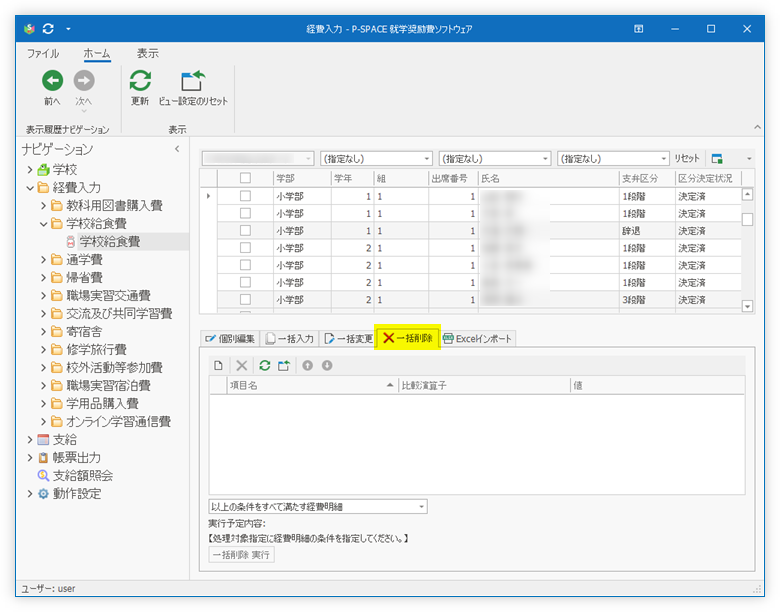This screenshot has height=612, width=780.
Task: Click the 一括削除 実行 button
Action: click(x=242, y=555)
